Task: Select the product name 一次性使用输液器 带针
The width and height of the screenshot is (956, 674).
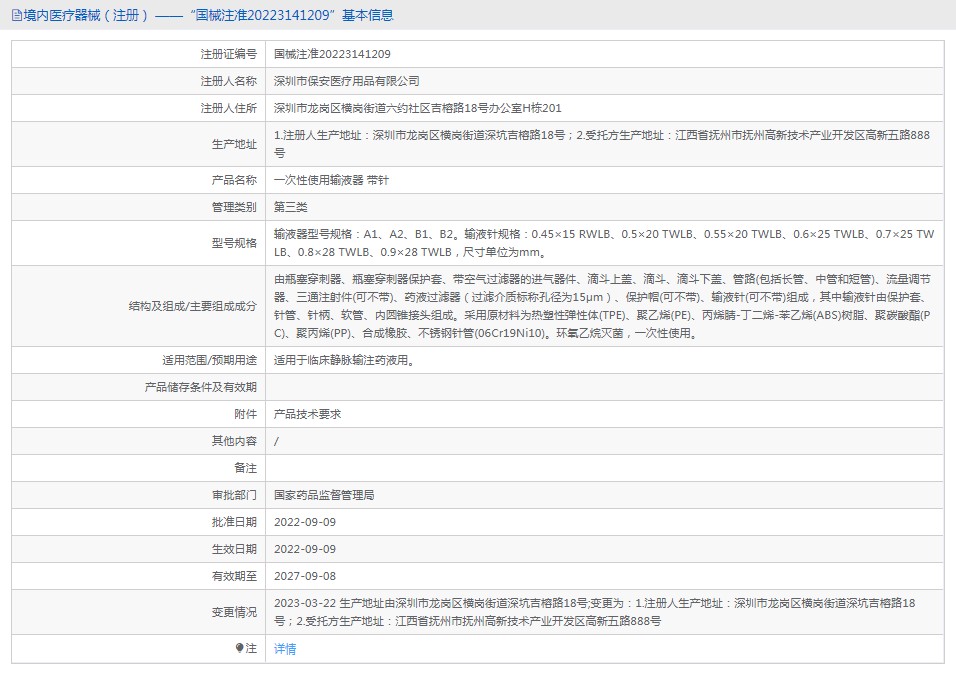Action: 331,180
